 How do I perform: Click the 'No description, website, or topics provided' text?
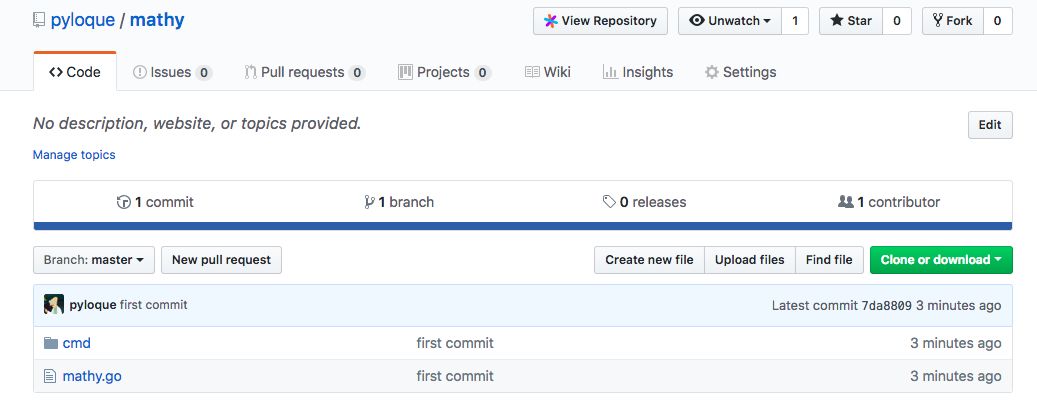tap(197, 123)
